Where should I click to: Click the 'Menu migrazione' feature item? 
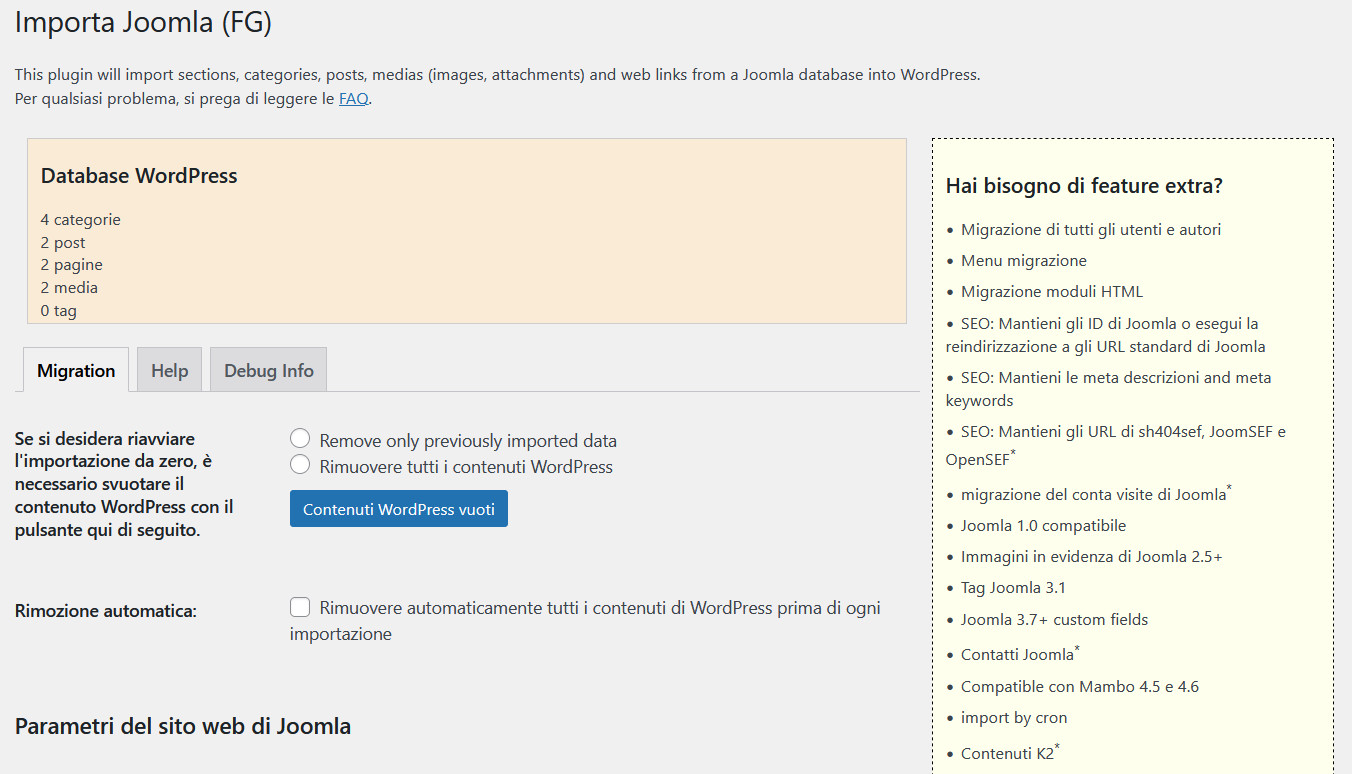click(1023, 261)
